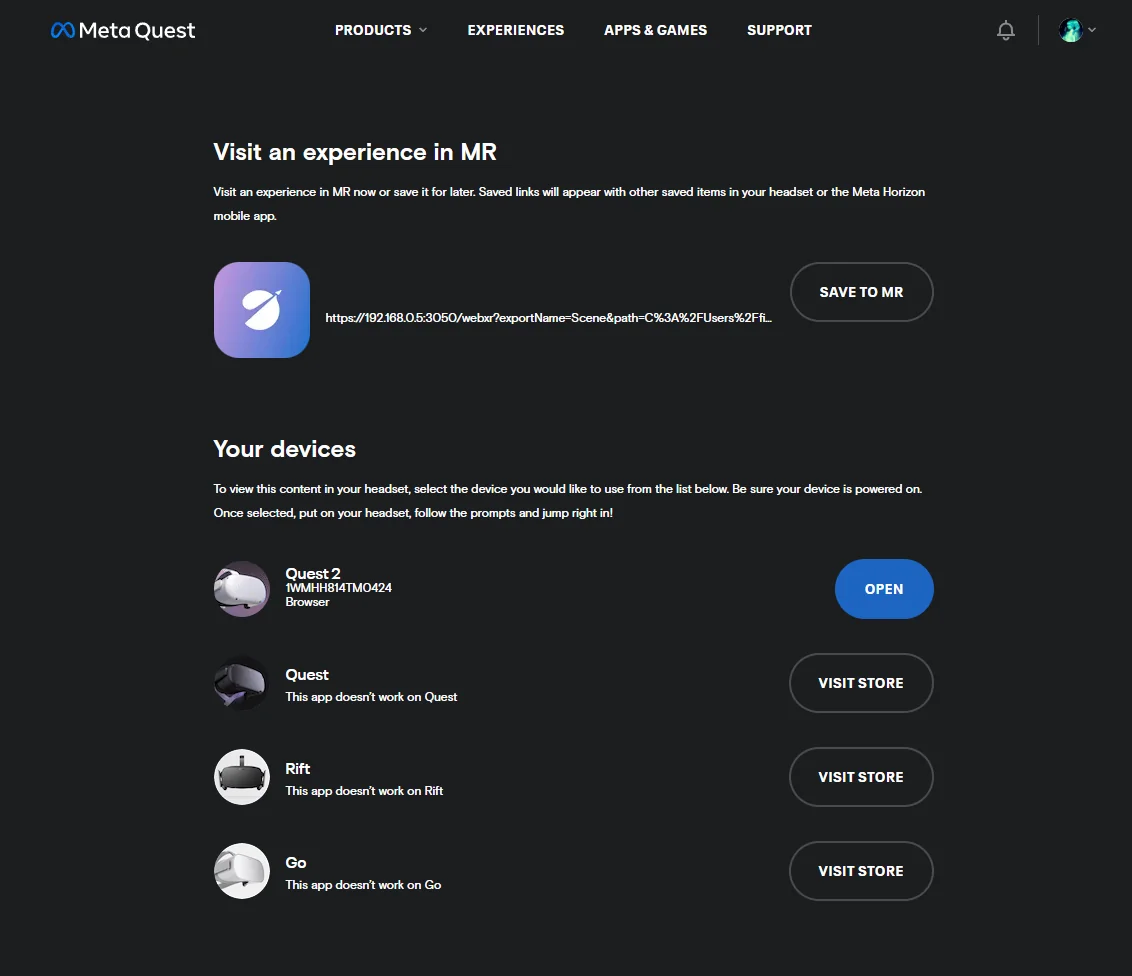Click the purple rocket app icon

pyautogui.click(x=262, y=310)
